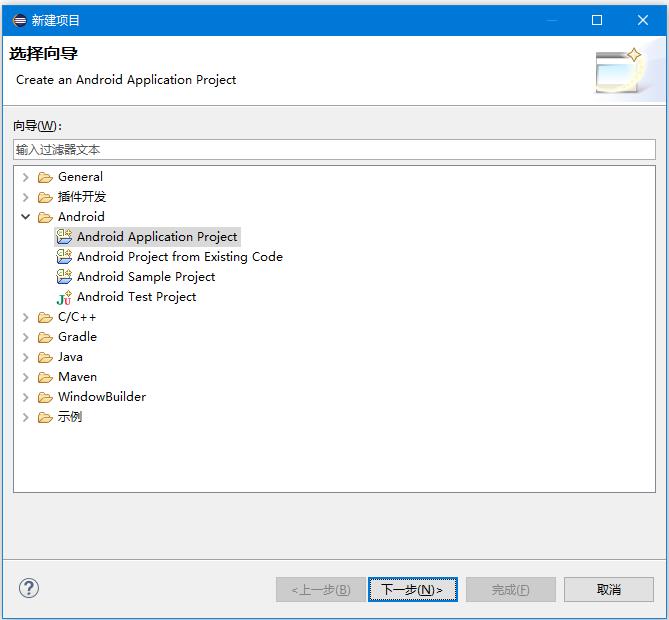Click the 取消 button

click(x=608, y=590)
